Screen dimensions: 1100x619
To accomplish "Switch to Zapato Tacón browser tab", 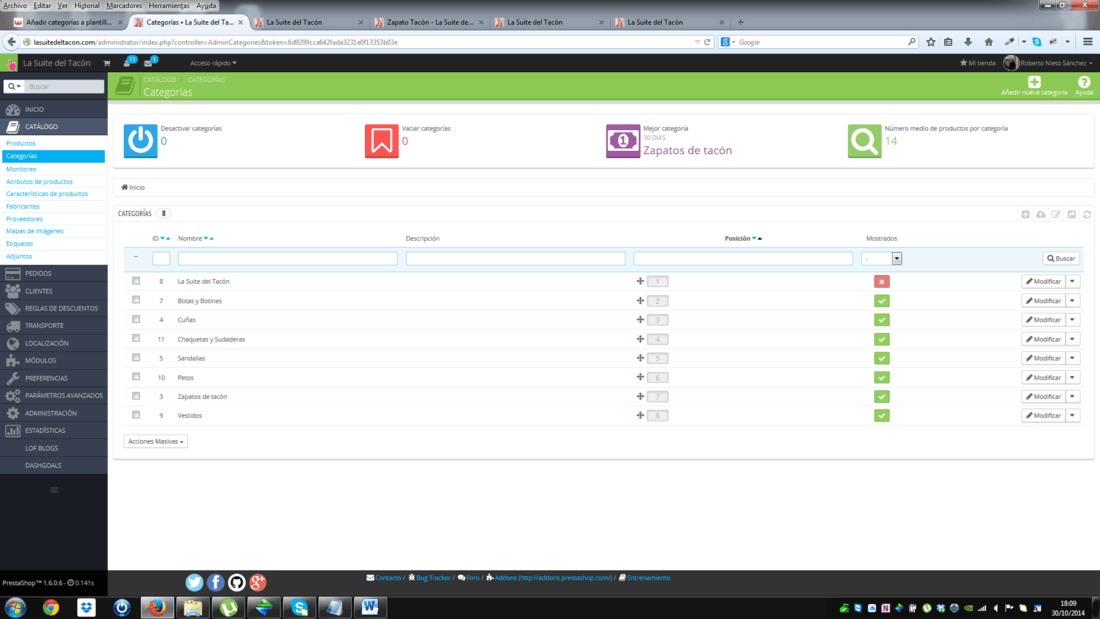I will pos(429,22).
